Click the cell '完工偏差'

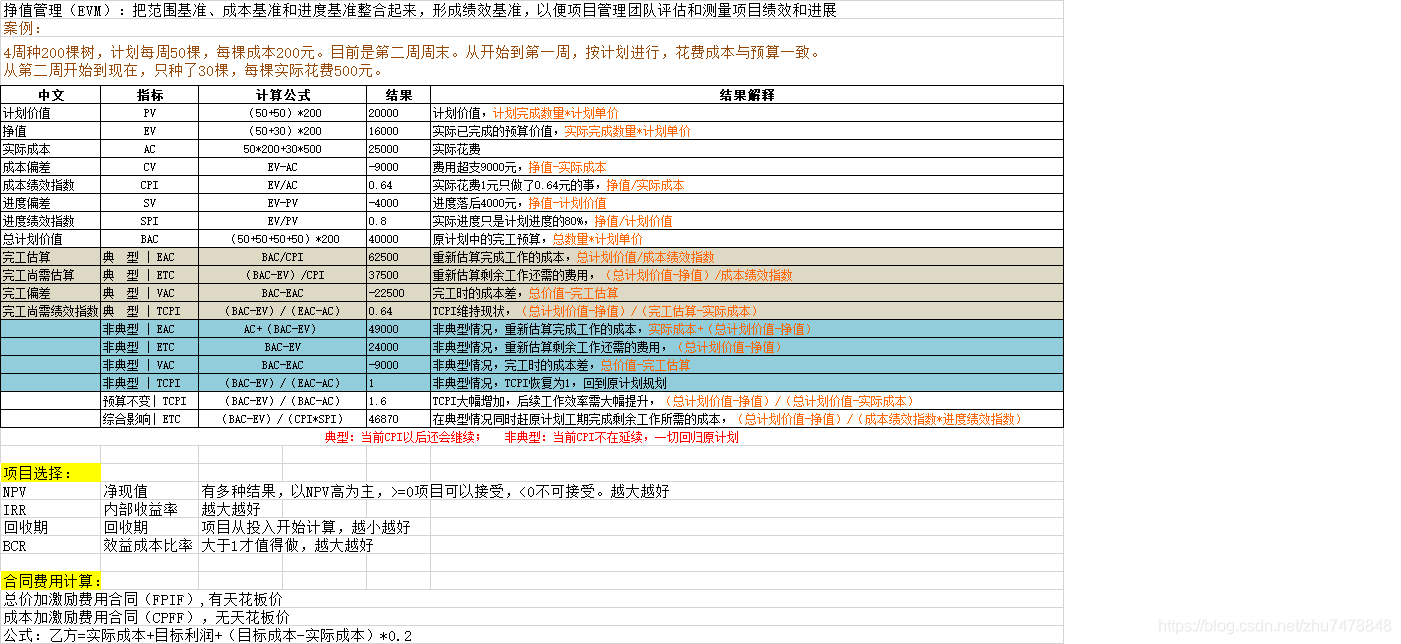click(51, 293)
